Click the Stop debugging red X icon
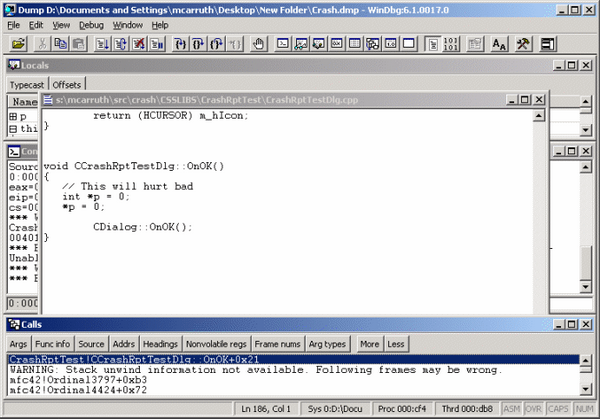 click(x=139, y=44)
